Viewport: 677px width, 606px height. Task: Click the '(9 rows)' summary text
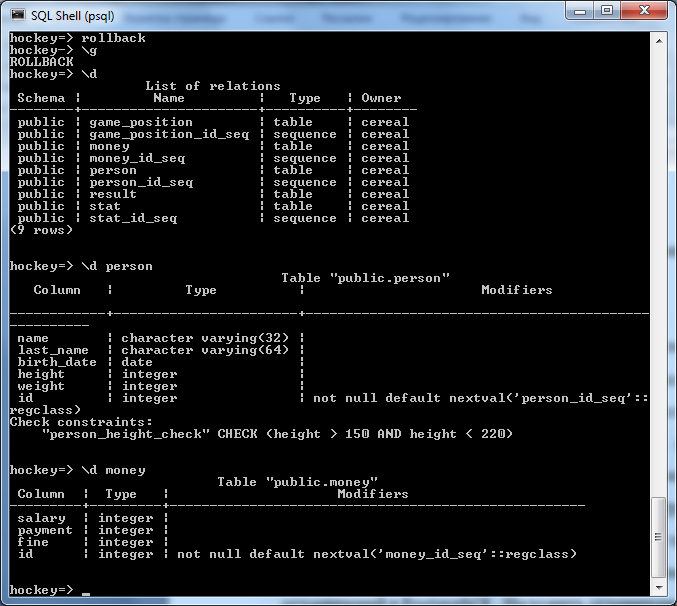coord(41,230)
